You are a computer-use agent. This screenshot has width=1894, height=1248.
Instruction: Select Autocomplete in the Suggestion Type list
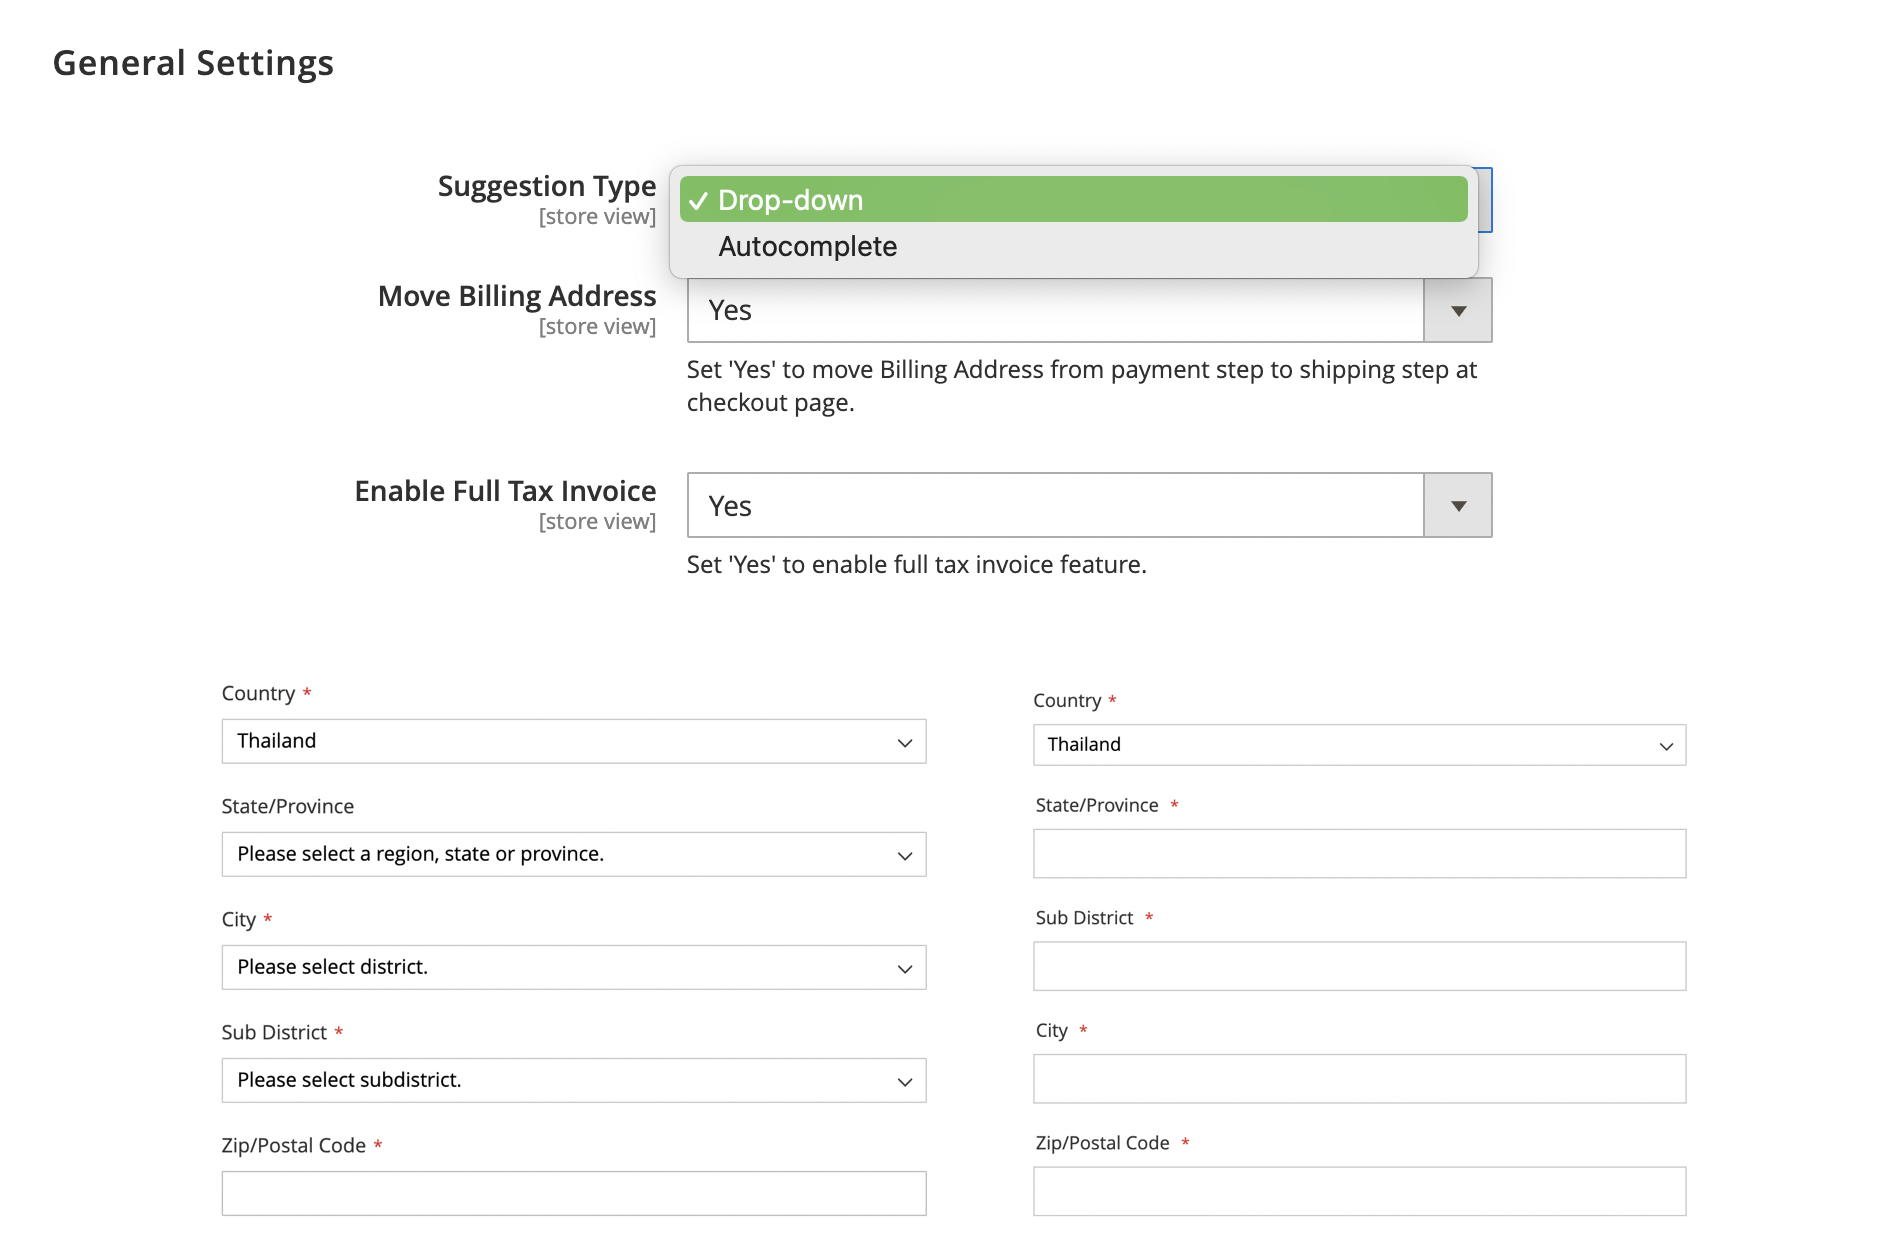[807, 246]
